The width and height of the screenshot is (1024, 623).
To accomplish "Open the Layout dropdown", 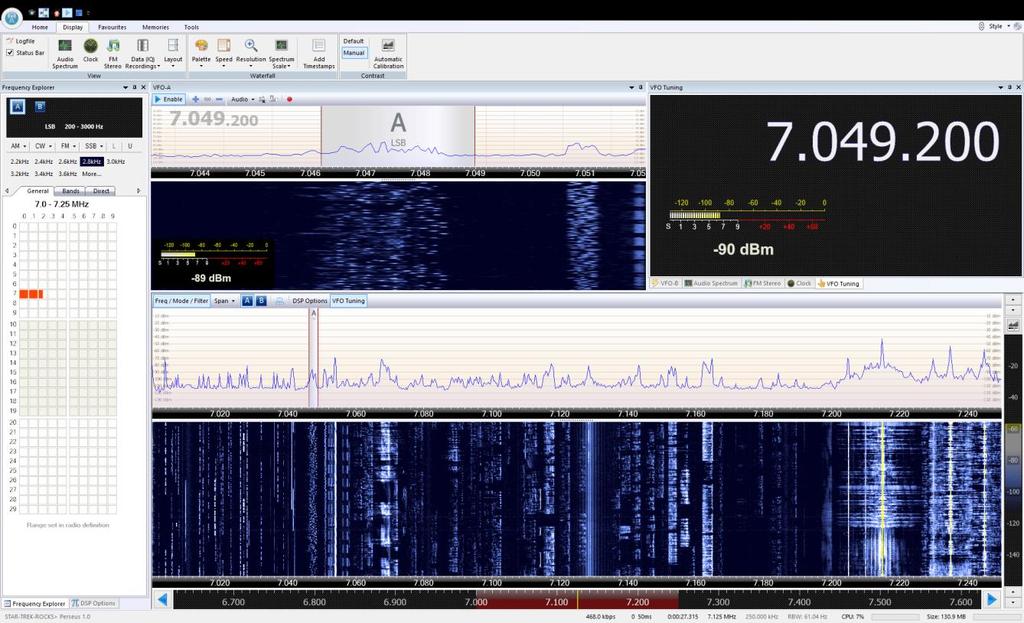I will click(173, 54).
